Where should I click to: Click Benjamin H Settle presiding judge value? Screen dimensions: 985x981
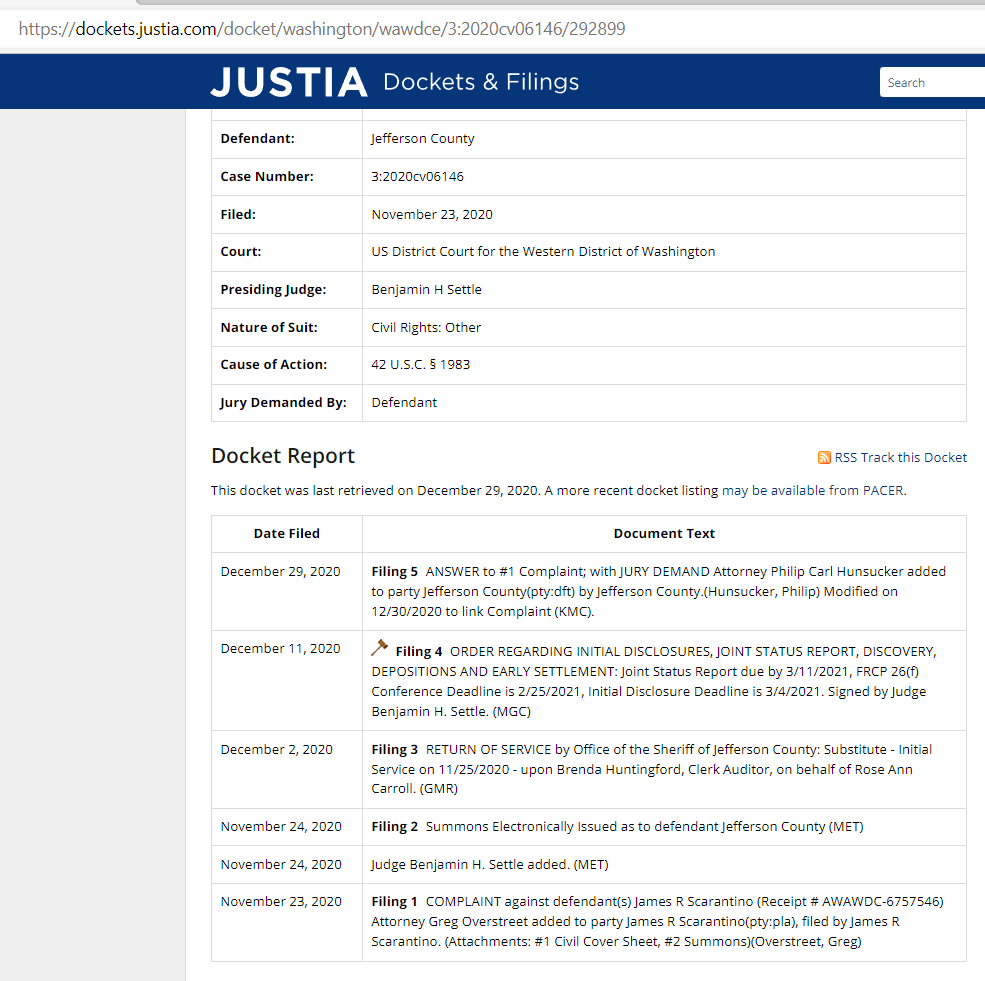point(426,290)
